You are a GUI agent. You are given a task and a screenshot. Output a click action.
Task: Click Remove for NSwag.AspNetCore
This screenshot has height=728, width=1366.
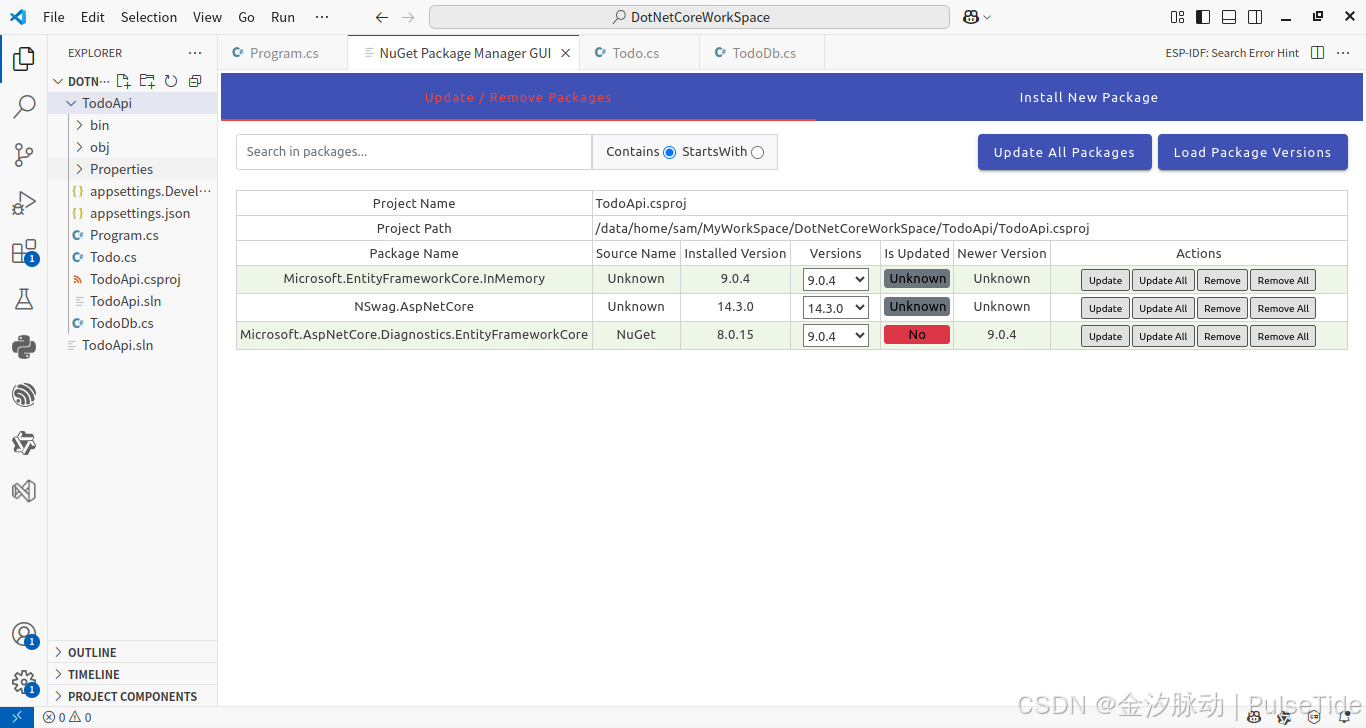1222,308
